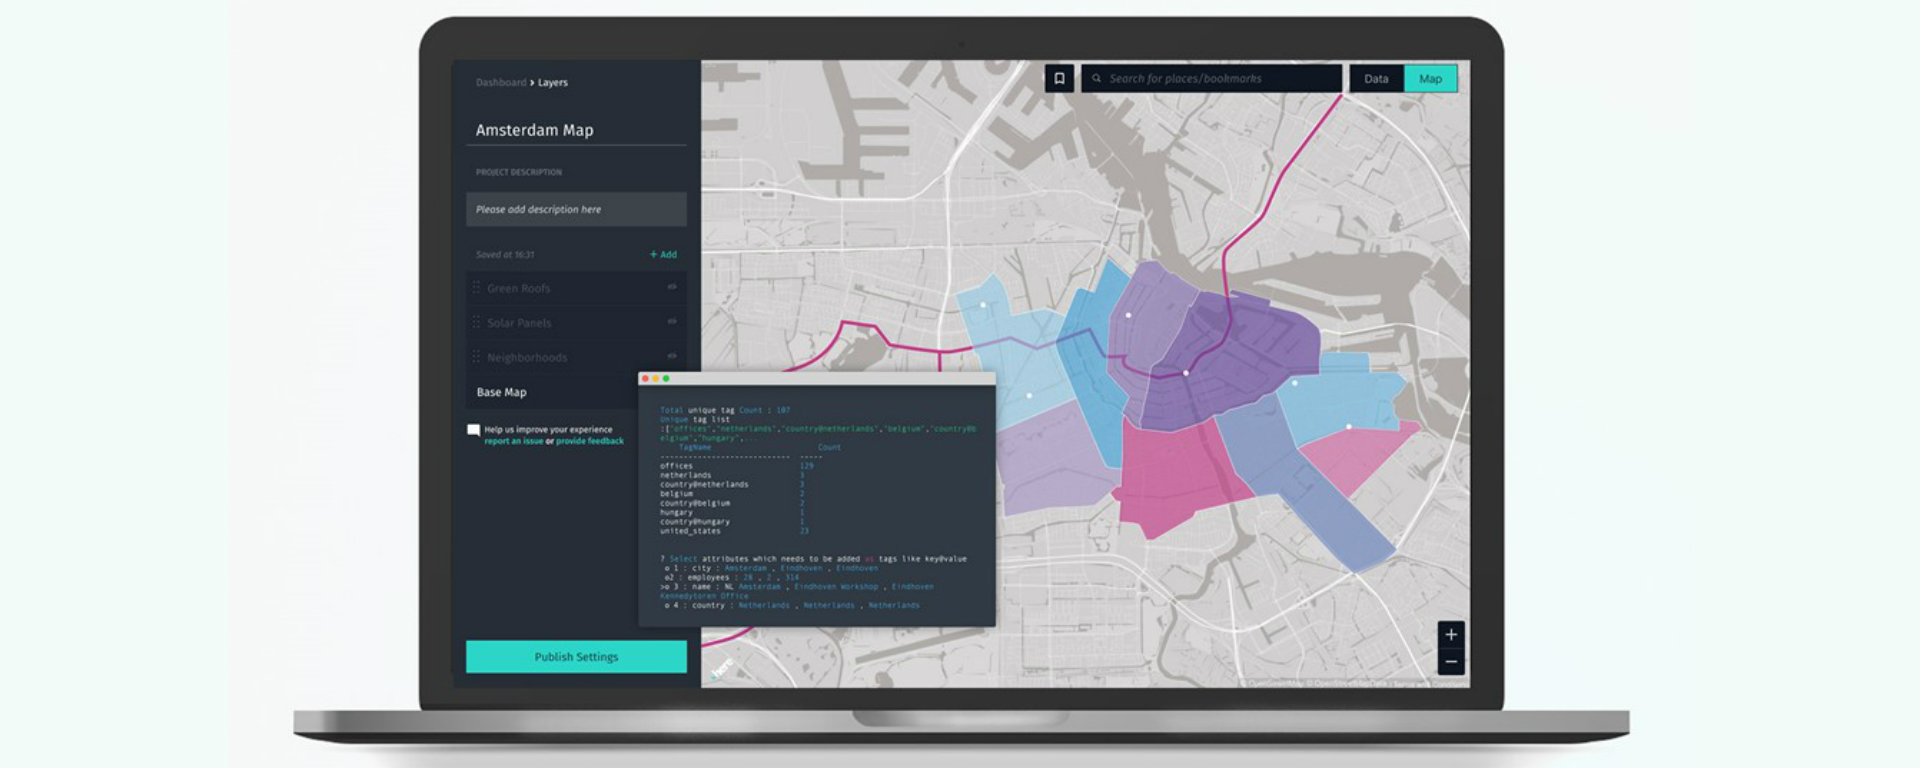Toggle visibility of the Green Roofs layer
Screen dimensions: 1920x768
(672, 287)
